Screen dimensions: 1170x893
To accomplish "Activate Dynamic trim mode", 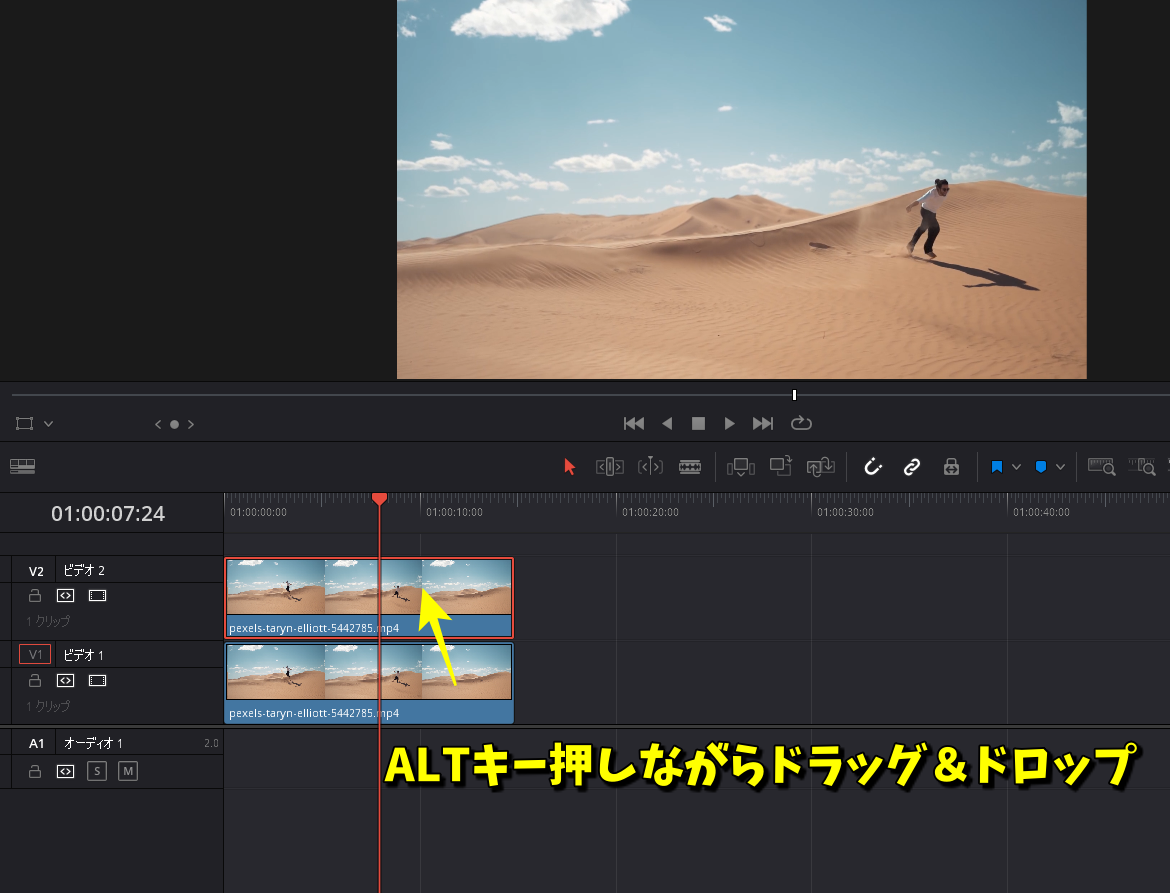I will click(x=649, y=466).
